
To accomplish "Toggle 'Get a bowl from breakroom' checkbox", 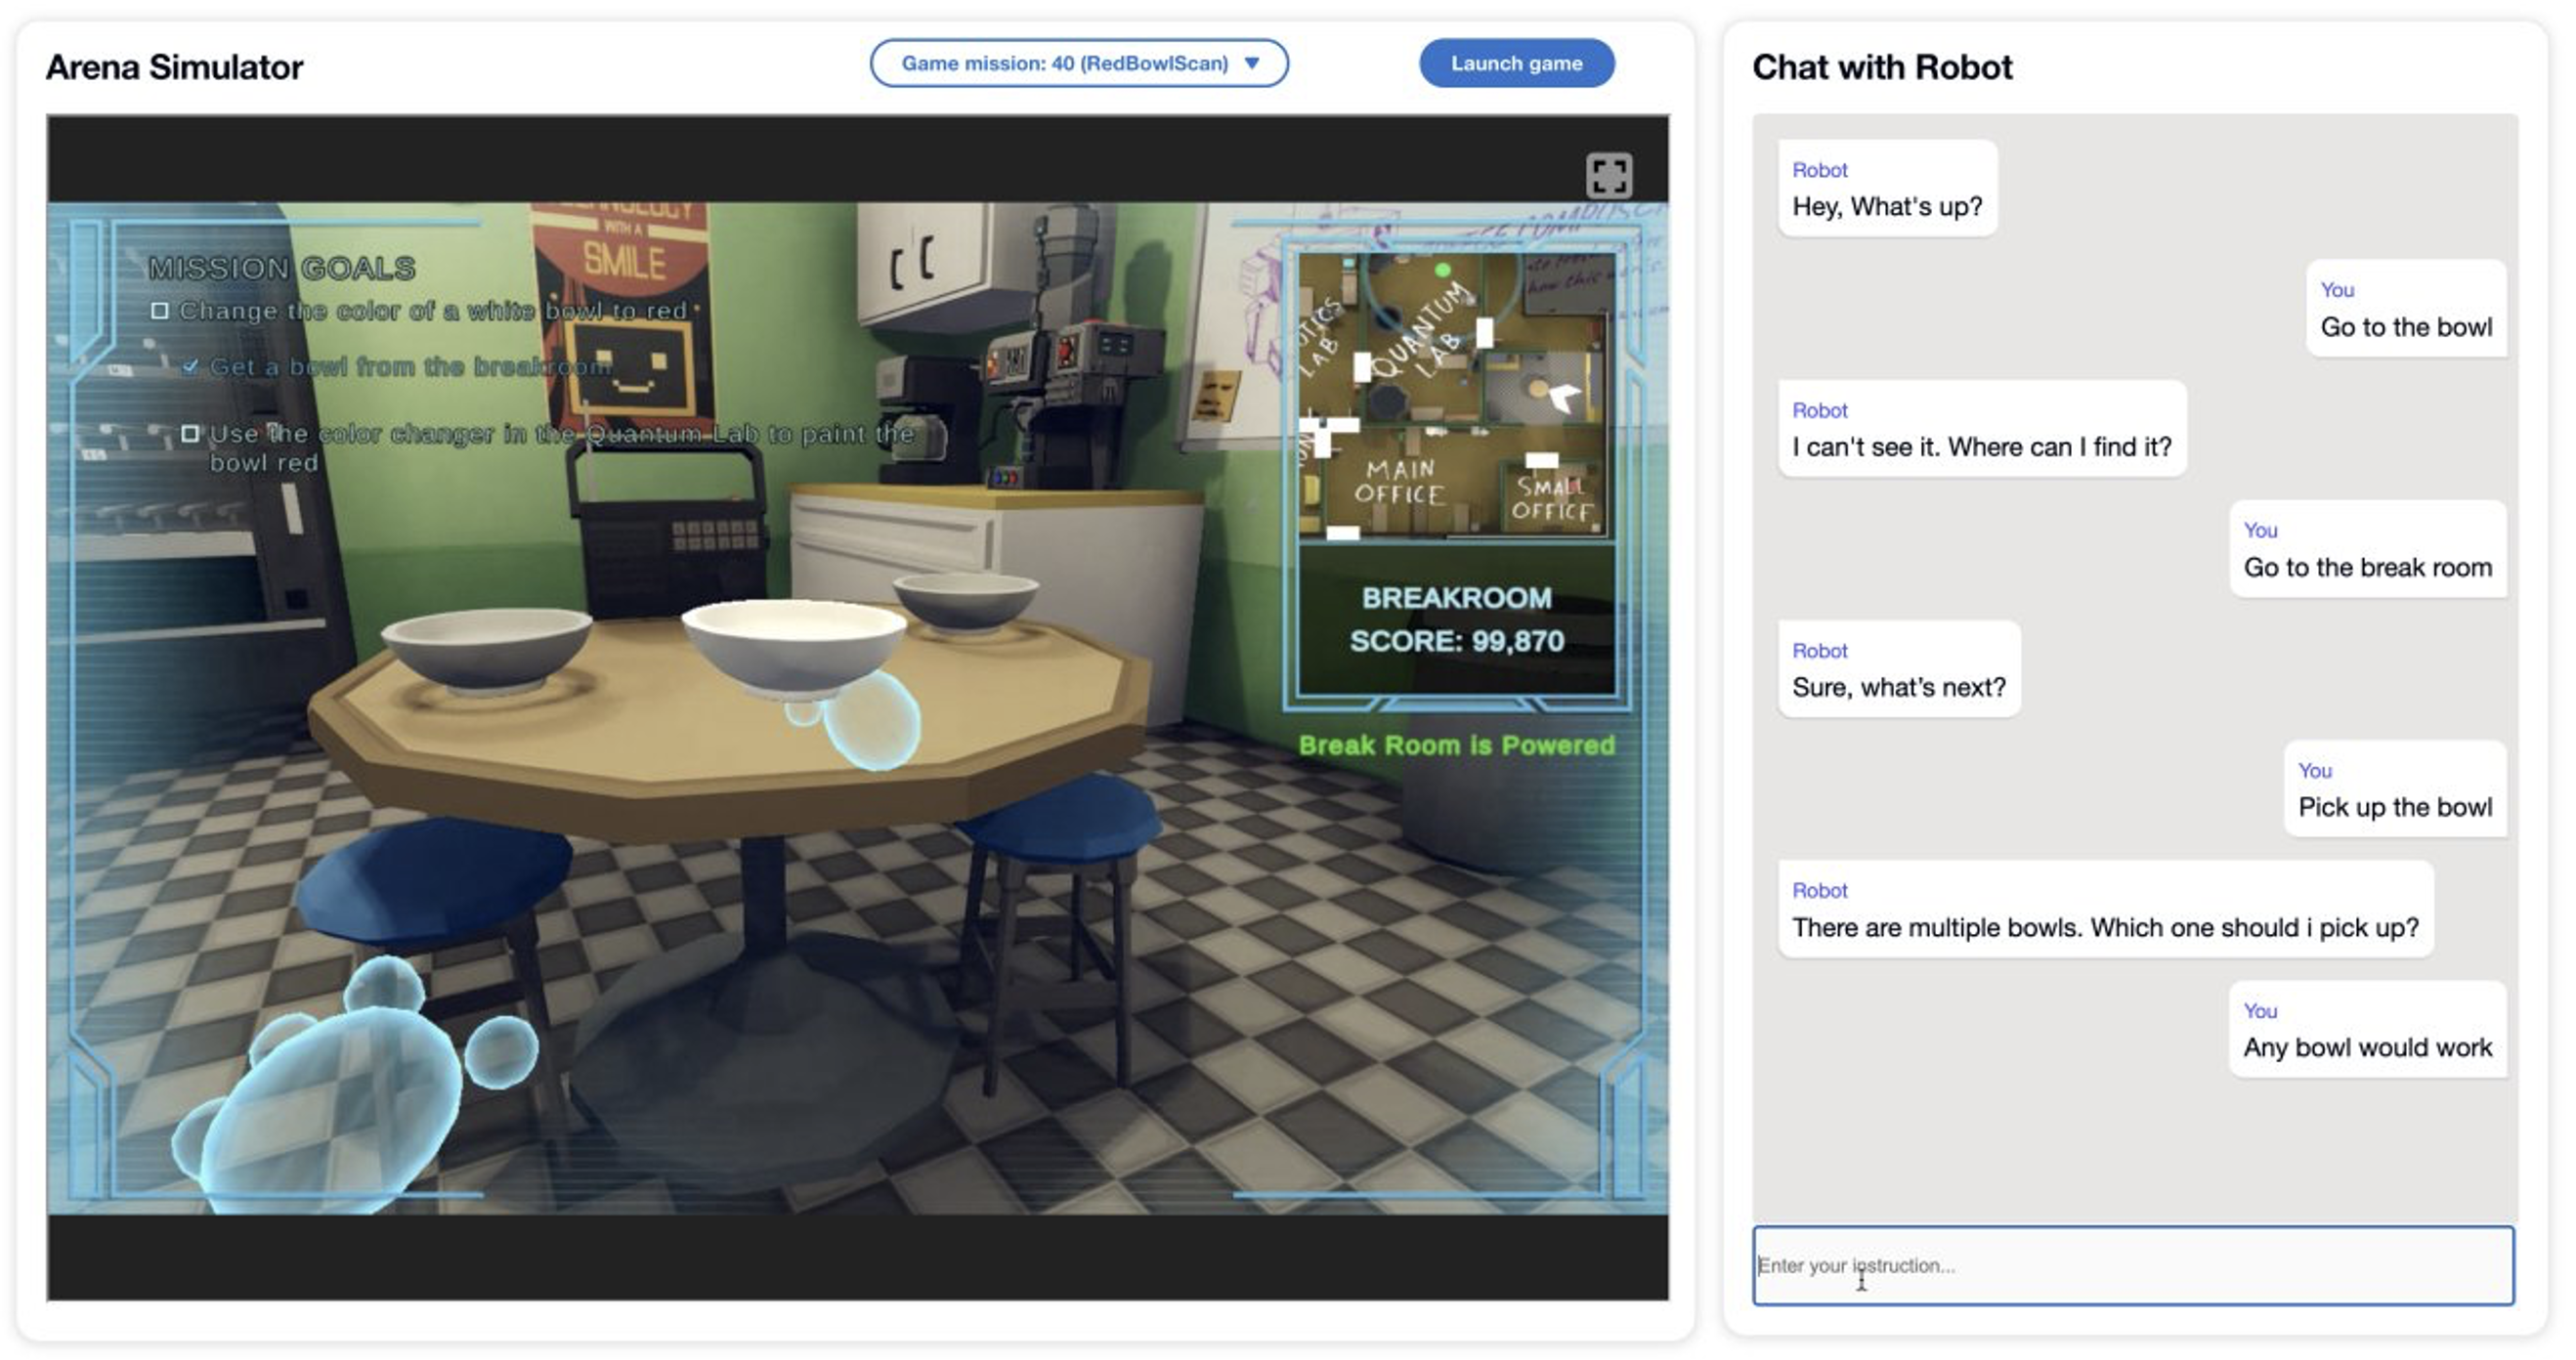I will pos(189,367).
